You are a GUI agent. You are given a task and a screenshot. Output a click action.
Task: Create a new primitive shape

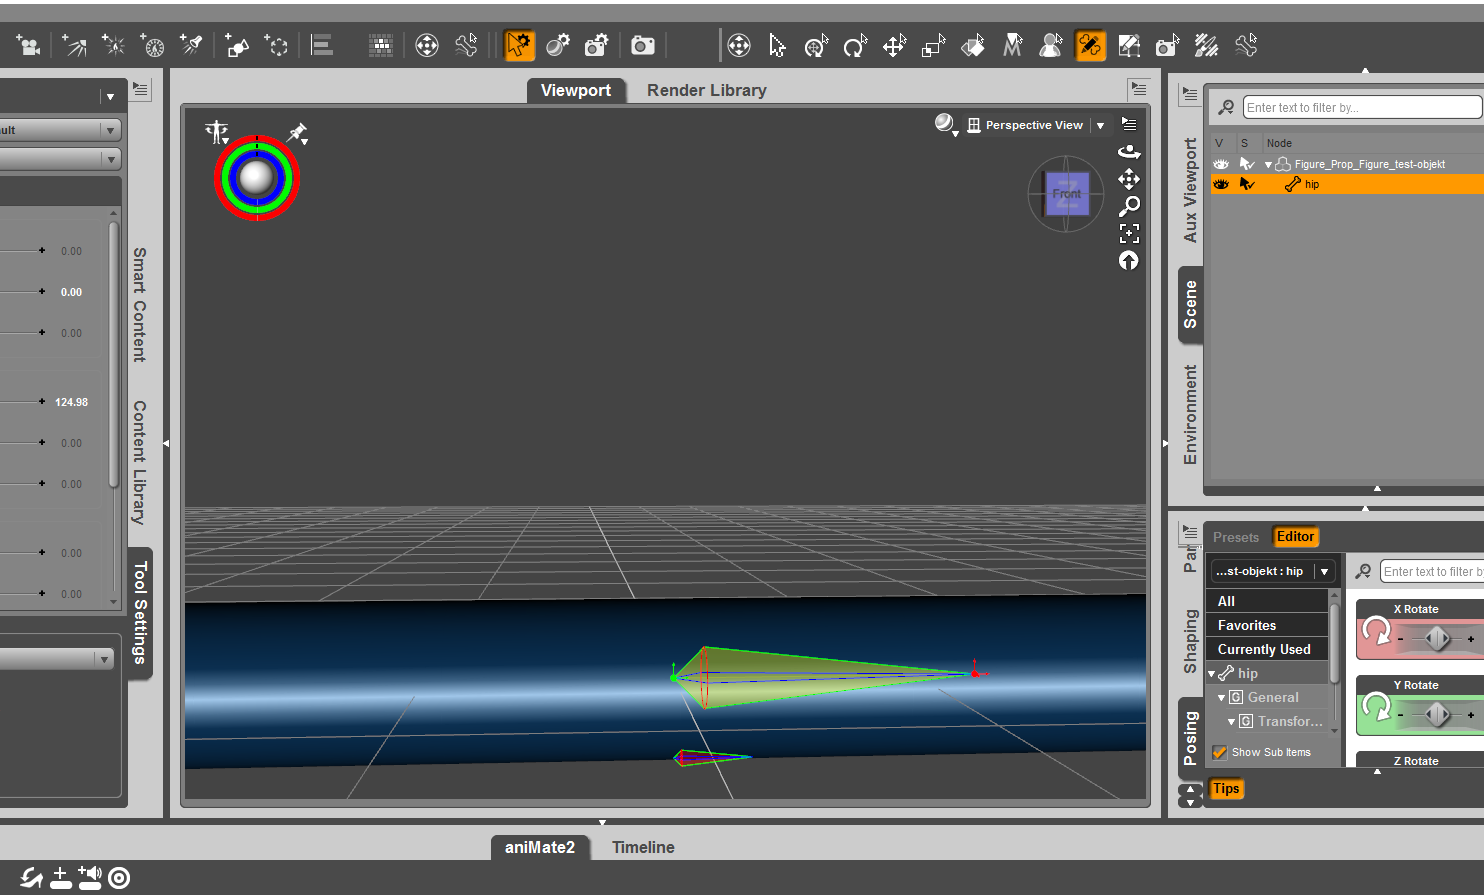point(237,45)
